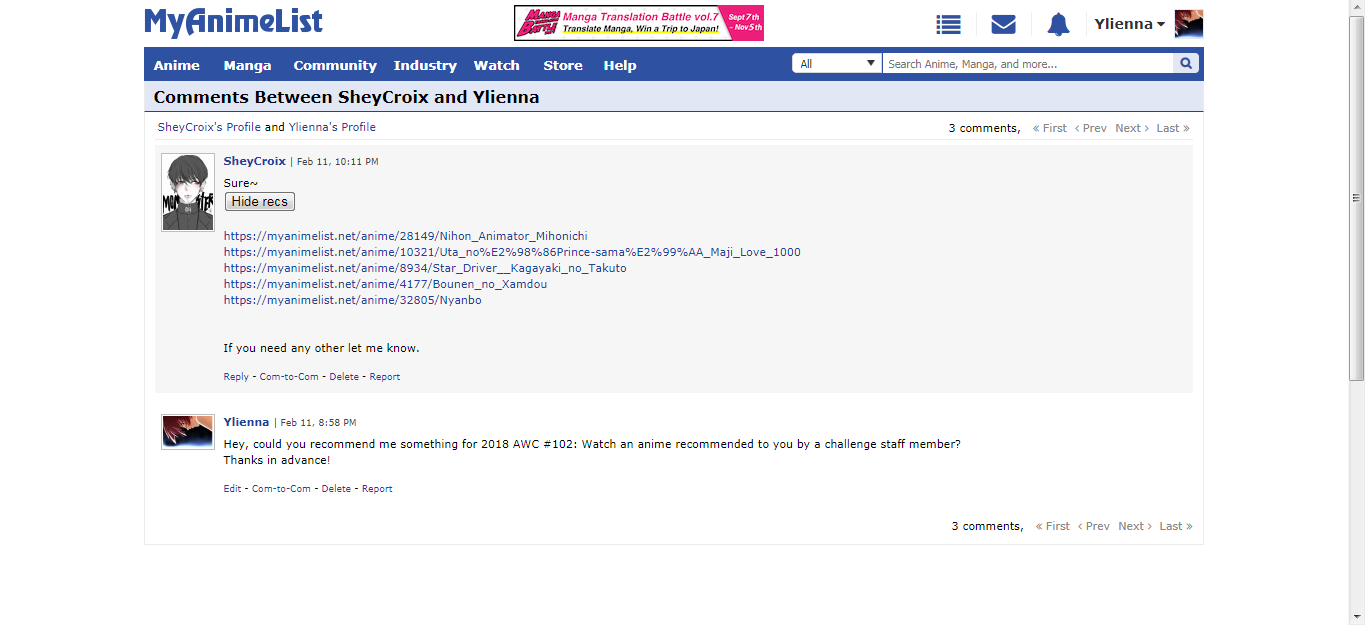Click the page title 'Comments Between SheyCroix and Ylienna'
Image resolution: width=1365 pixels, height=625 pixels.
(346, 97)
